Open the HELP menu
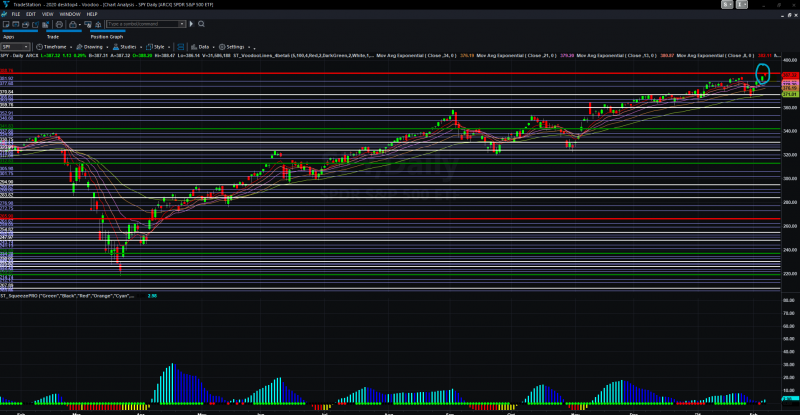 92,14
